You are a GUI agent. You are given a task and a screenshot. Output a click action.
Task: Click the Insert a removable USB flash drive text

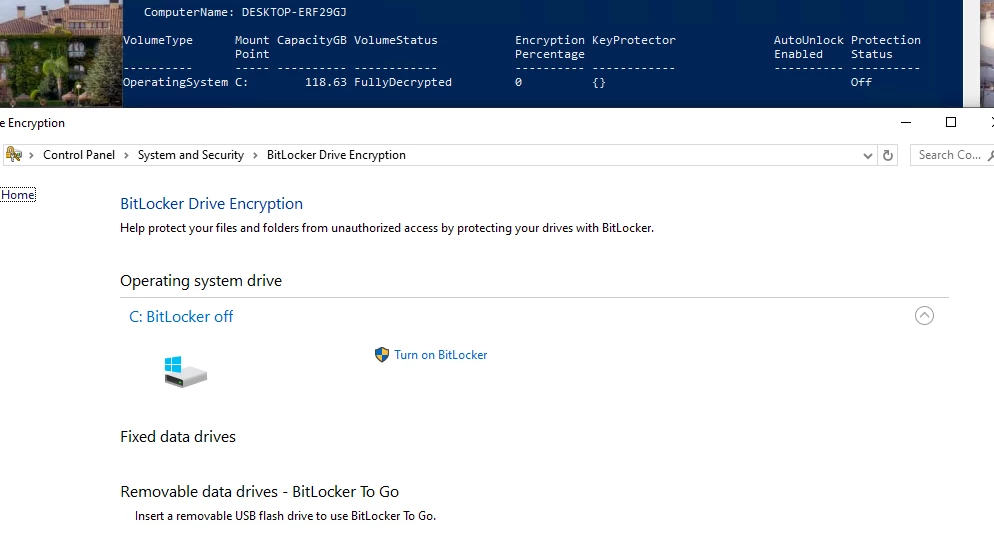[x=285, y=516]
